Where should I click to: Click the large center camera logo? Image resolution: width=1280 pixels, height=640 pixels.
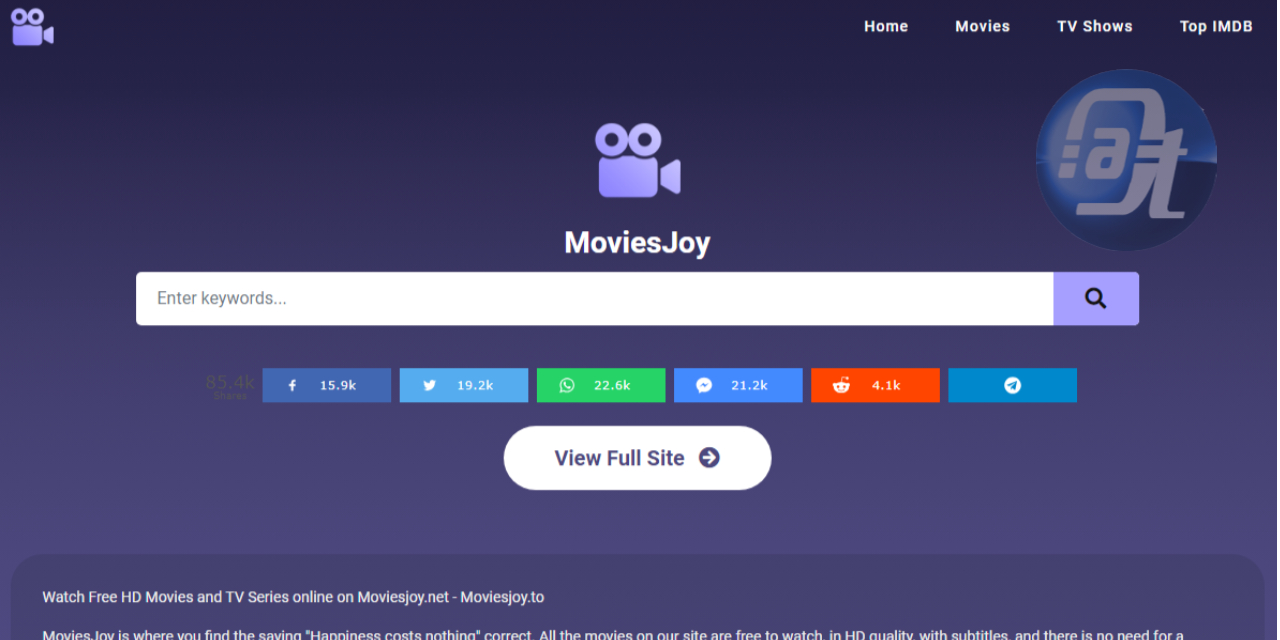click(x=638, y=160)
